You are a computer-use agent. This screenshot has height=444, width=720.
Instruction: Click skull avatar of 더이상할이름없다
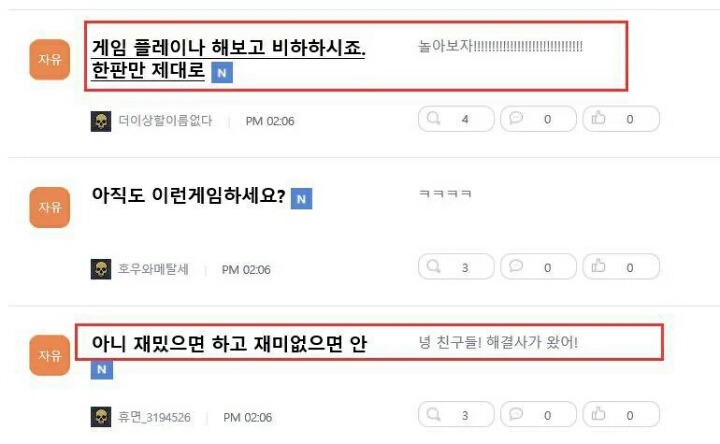(101, 121)
